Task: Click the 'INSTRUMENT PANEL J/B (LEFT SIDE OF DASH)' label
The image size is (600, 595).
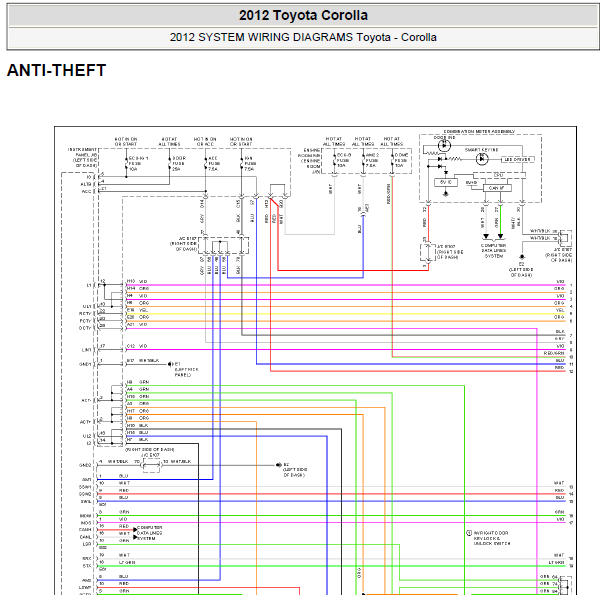Action: pos(82,157)
